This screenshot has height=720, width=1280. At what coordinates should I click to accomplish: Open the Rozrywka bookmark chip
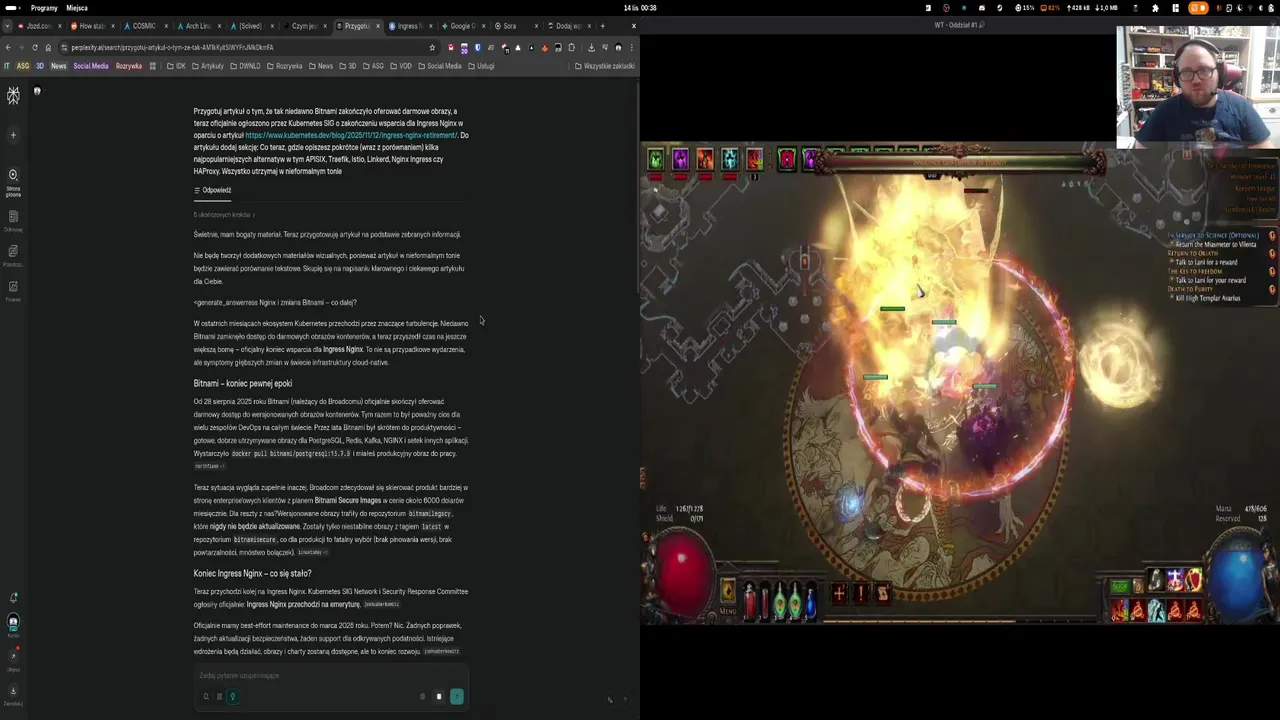coord(129,66)
